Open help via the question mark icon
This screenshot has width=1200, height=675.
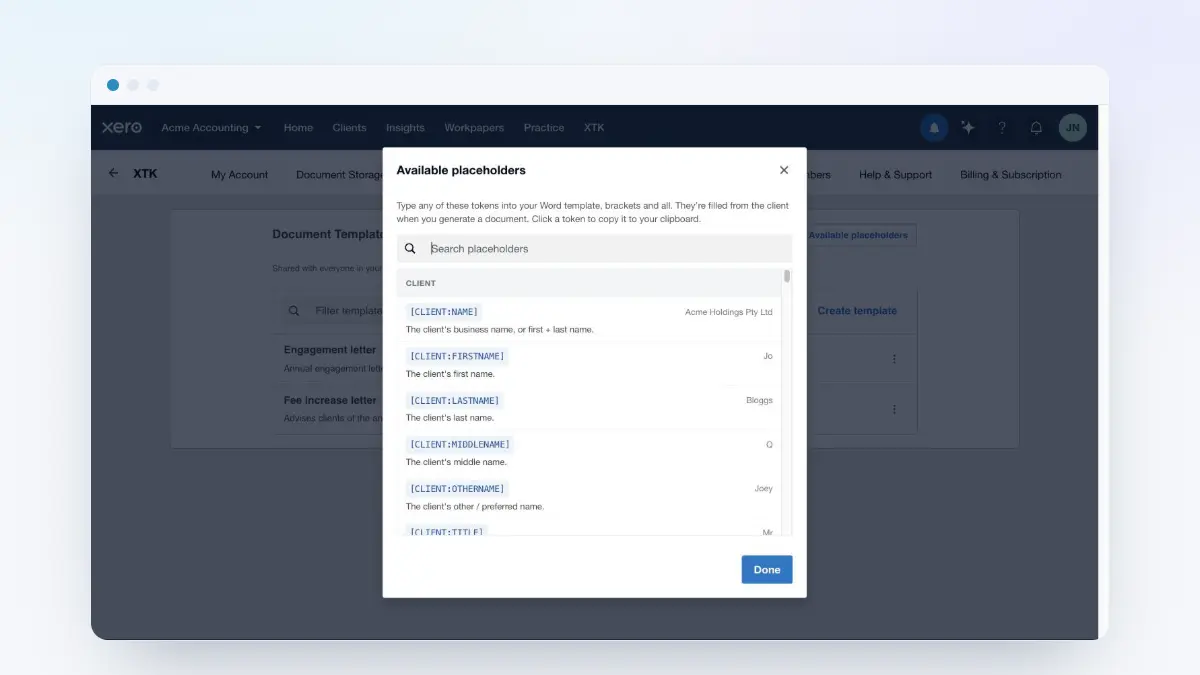(1002, 128)
